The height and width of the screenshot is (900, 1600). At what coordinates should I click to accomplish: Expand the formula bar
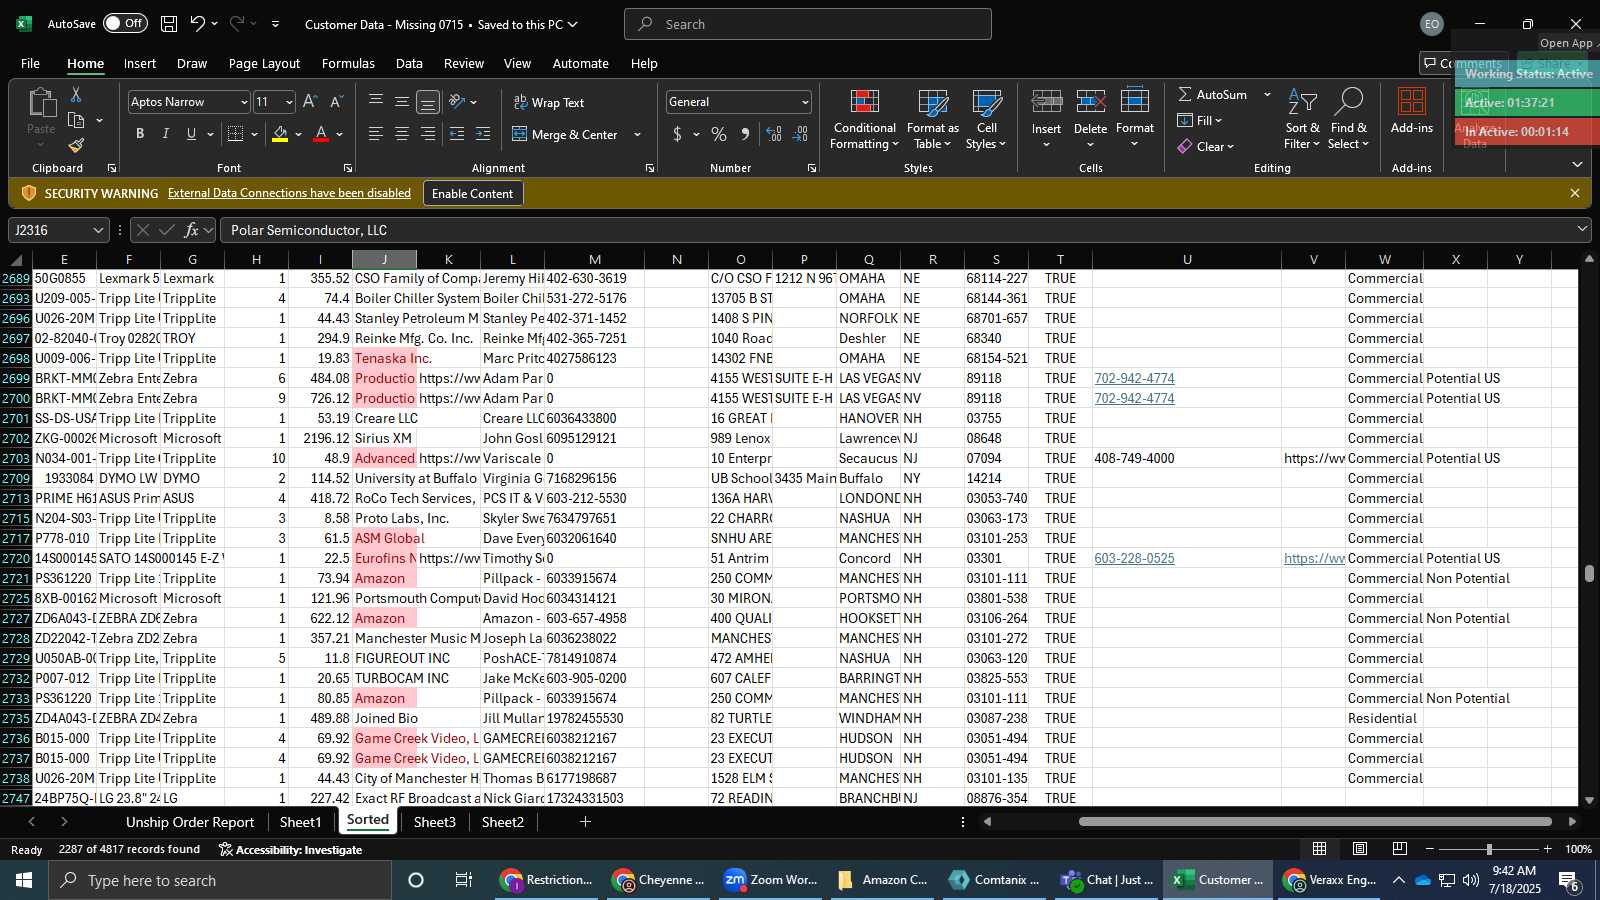pos(1582,229)
